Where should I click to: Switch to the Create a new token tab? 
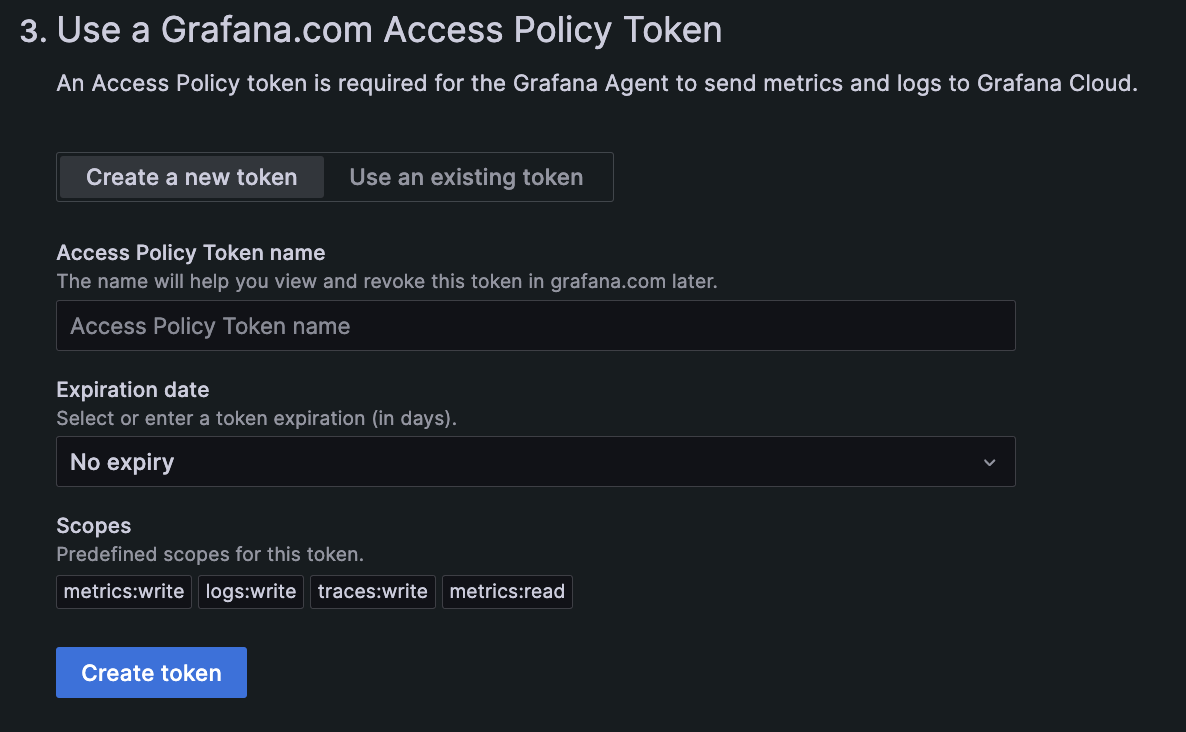(191, 177)
